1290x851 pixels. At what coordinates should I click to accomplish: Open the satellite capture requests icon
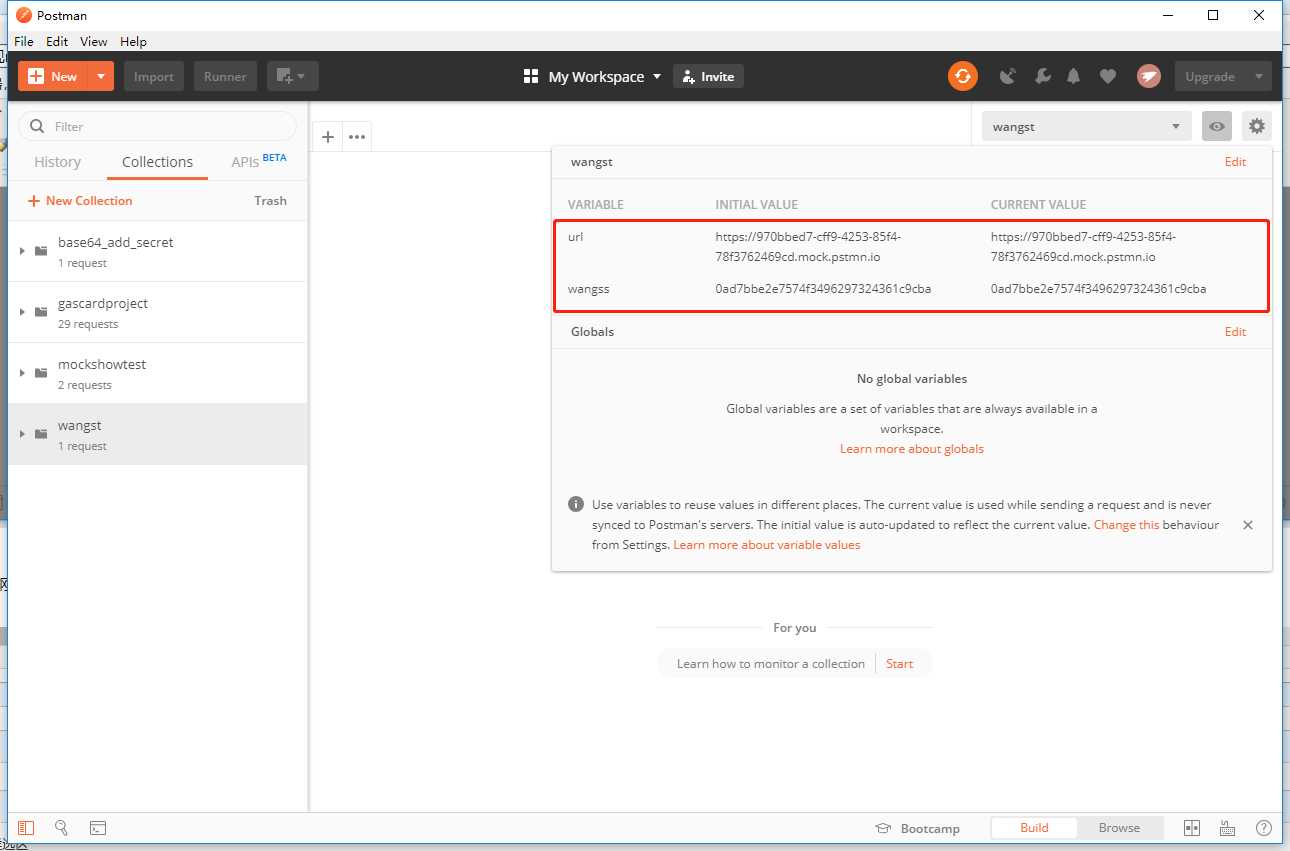1008,76
